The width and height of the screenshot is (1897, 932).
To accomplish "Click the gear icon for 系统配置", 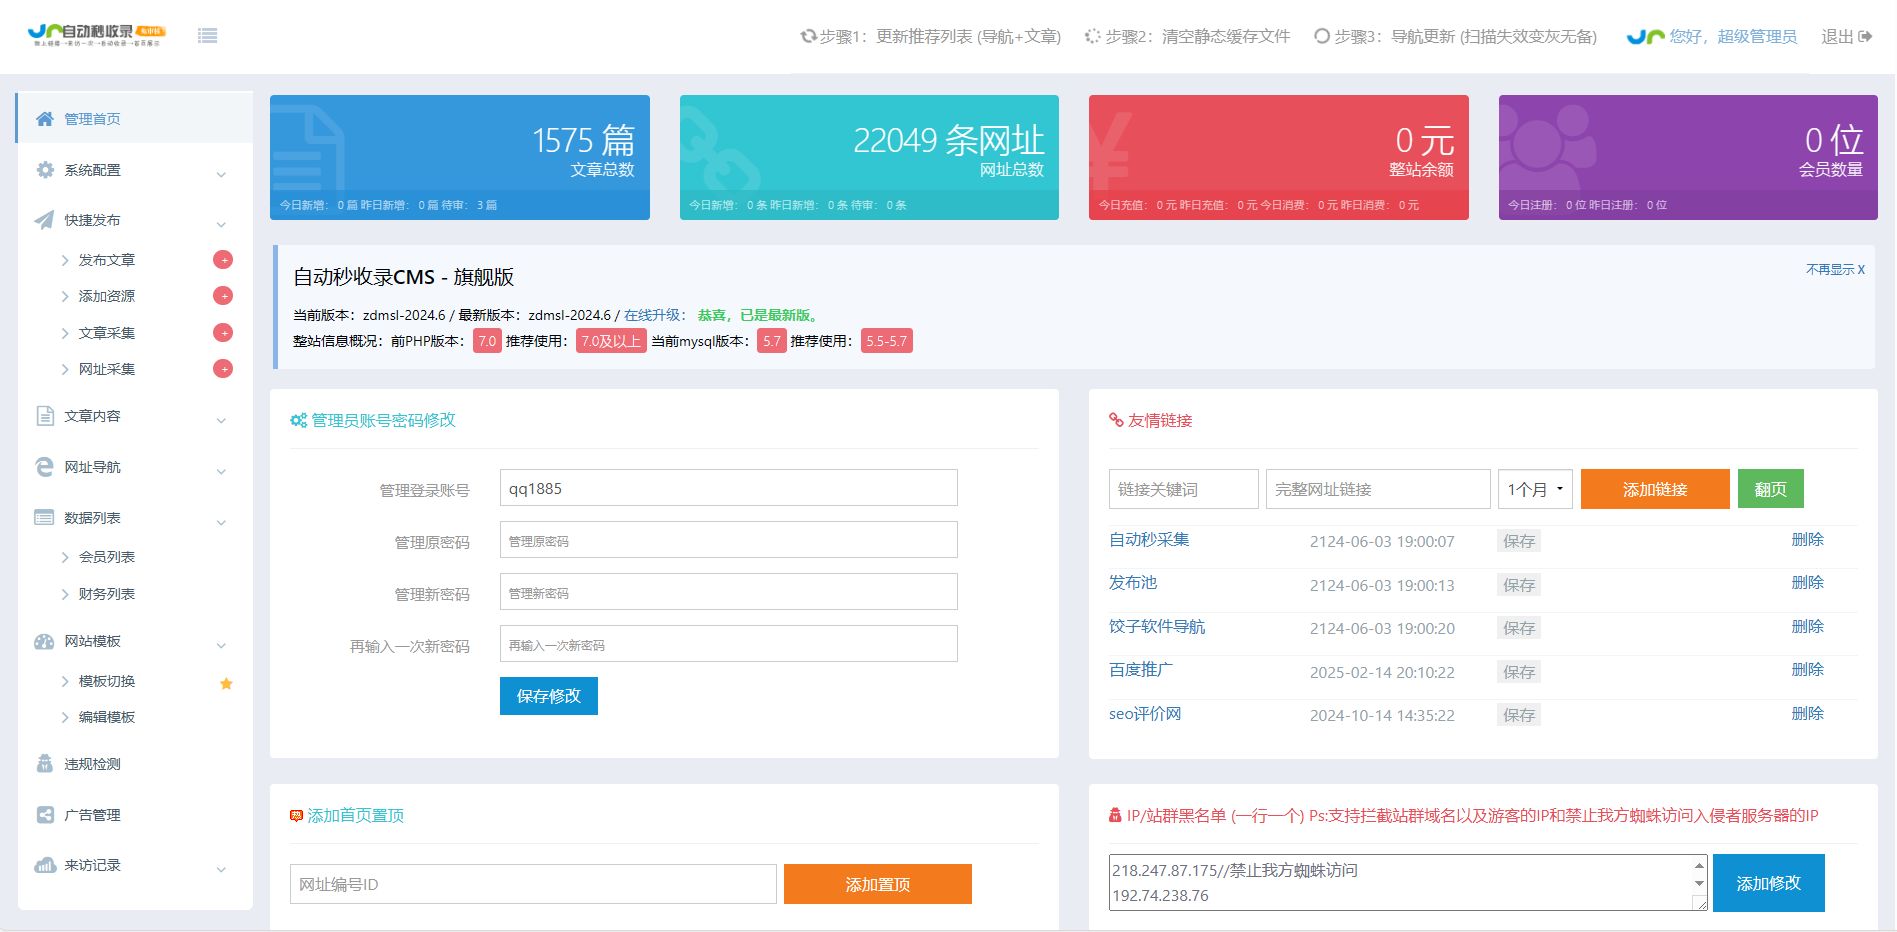I will click(45, 170).
